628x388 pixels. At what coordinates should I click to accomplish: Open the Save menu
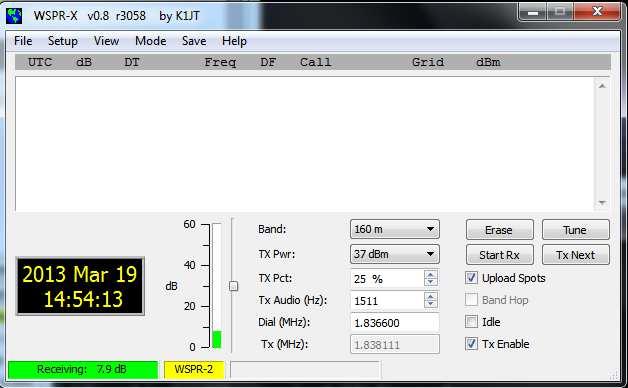(194, 41)
